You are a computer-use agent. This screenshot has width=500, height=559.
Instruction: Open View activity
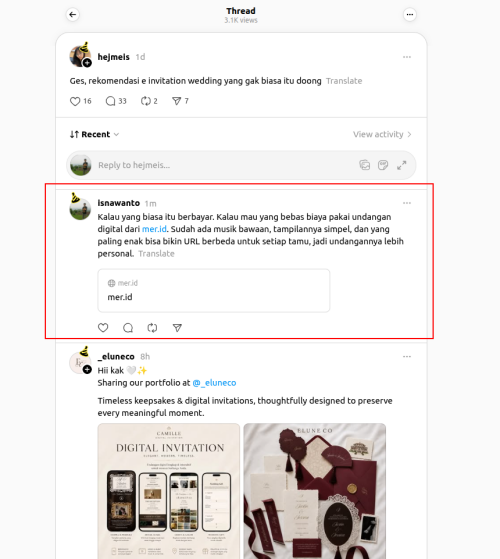tap(382, 134)
